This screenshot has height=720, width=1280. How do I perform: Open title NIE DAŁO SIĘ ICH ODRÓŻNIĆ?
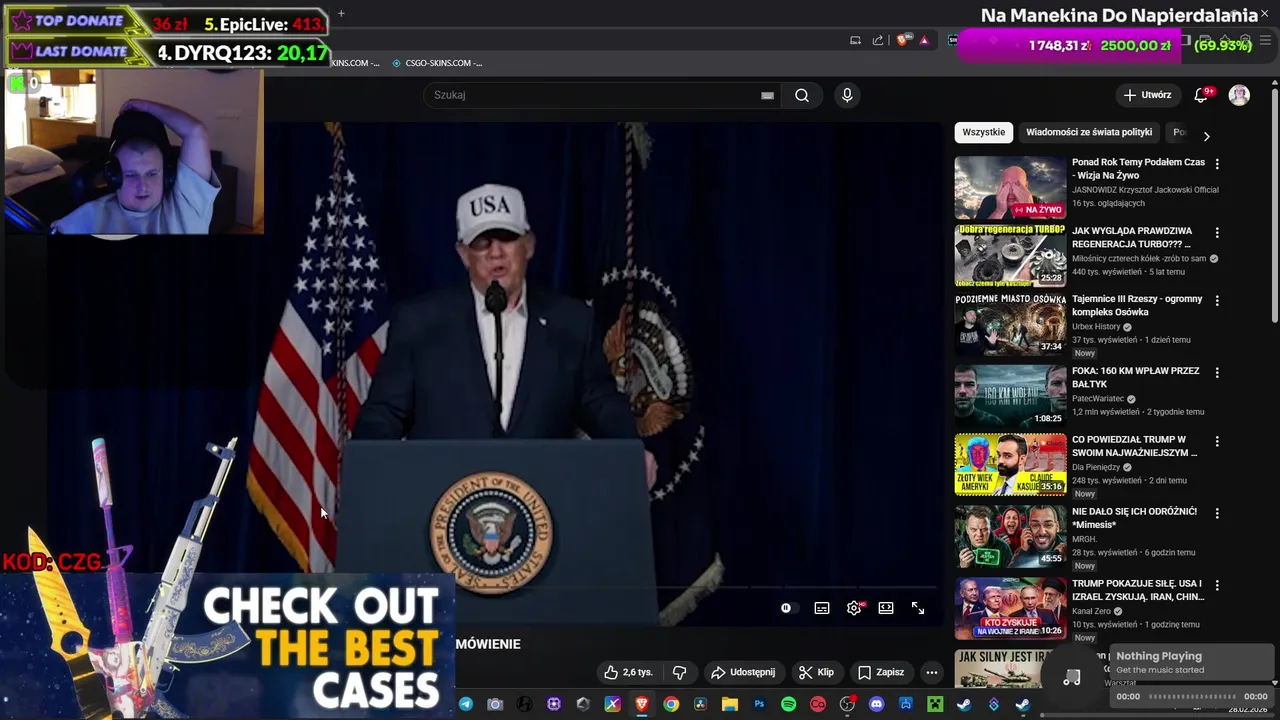click(1134, 518)
